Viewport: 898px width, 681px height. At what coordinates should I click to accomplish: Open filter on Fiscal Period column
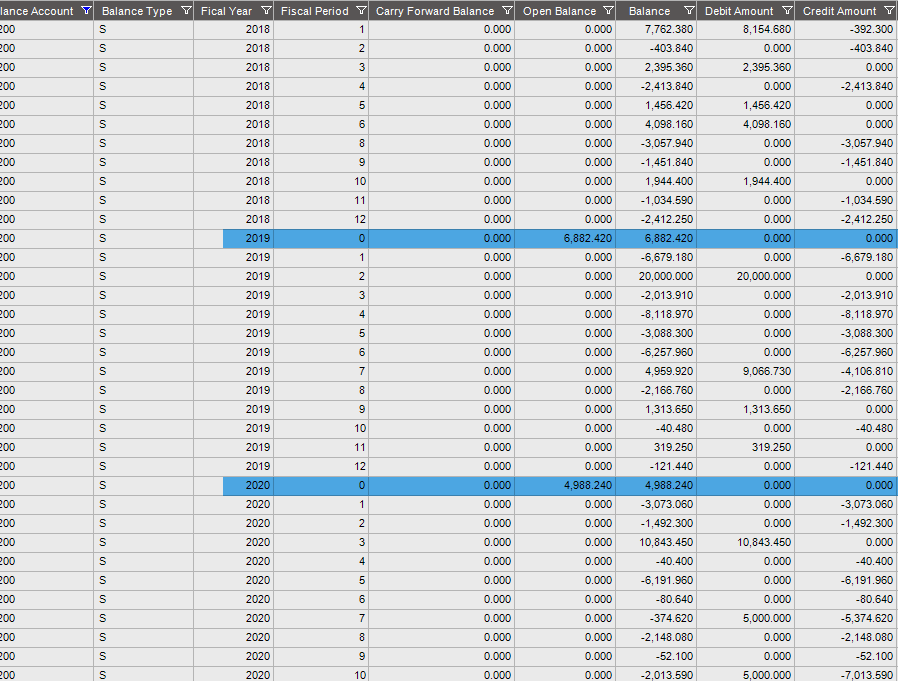361,10
